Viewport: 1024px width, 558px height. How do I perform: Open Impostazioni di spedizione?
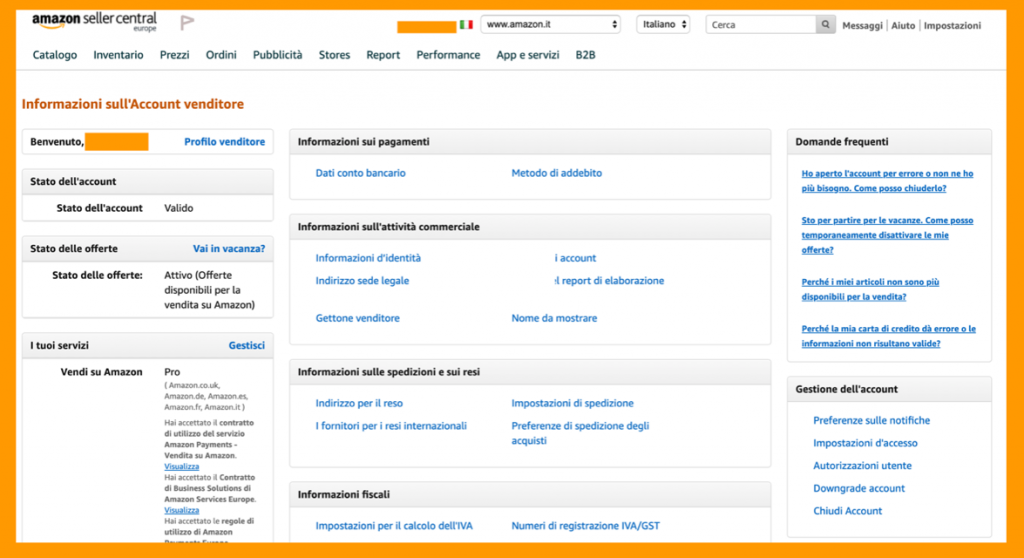coord(573,403)
